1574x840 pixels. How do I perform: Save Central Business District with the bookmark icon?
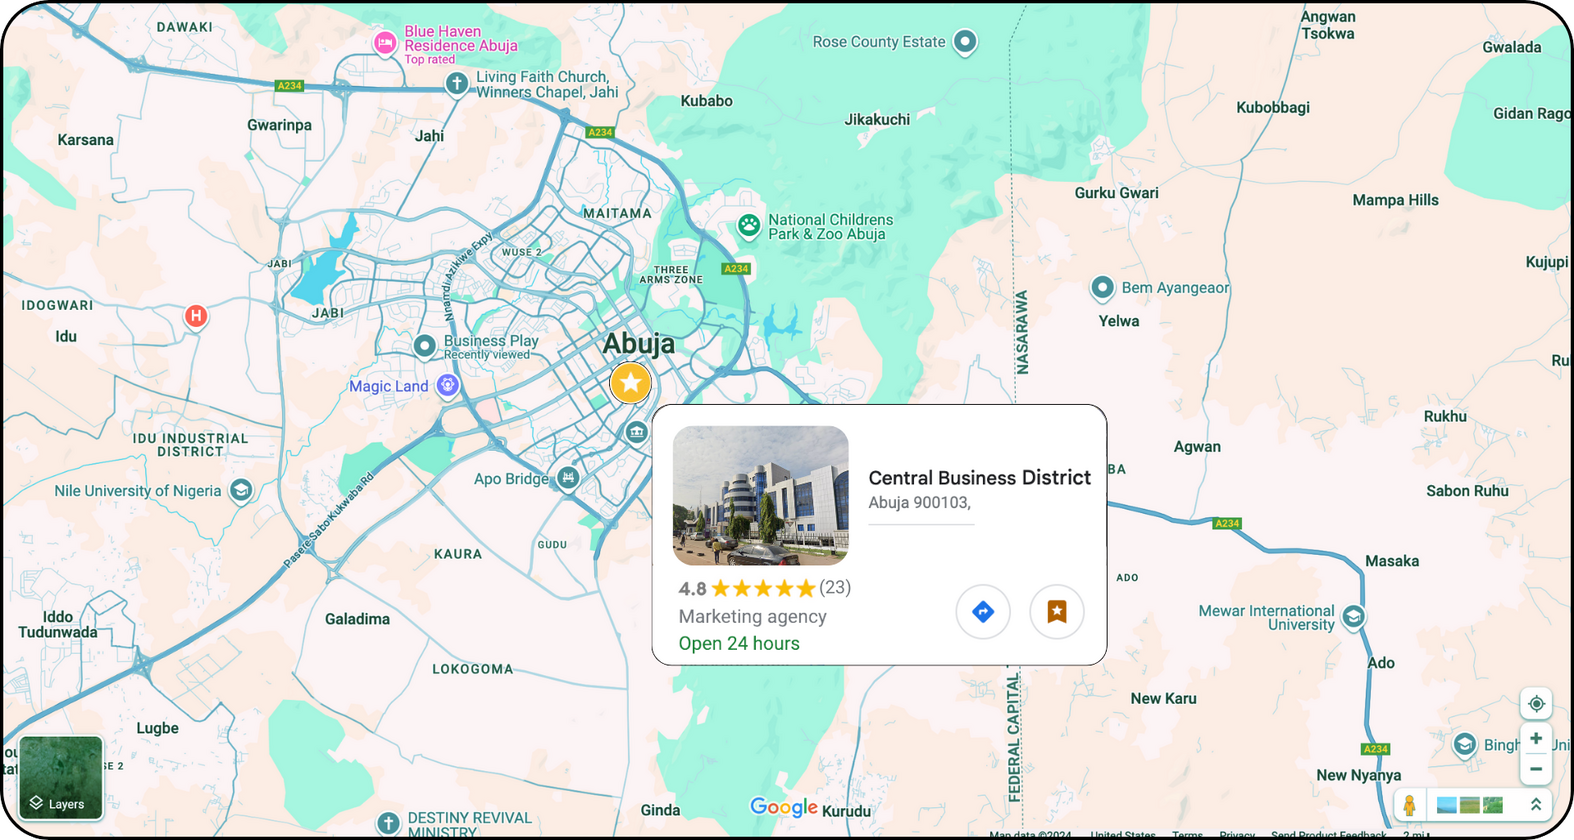tap(1056, 611)
